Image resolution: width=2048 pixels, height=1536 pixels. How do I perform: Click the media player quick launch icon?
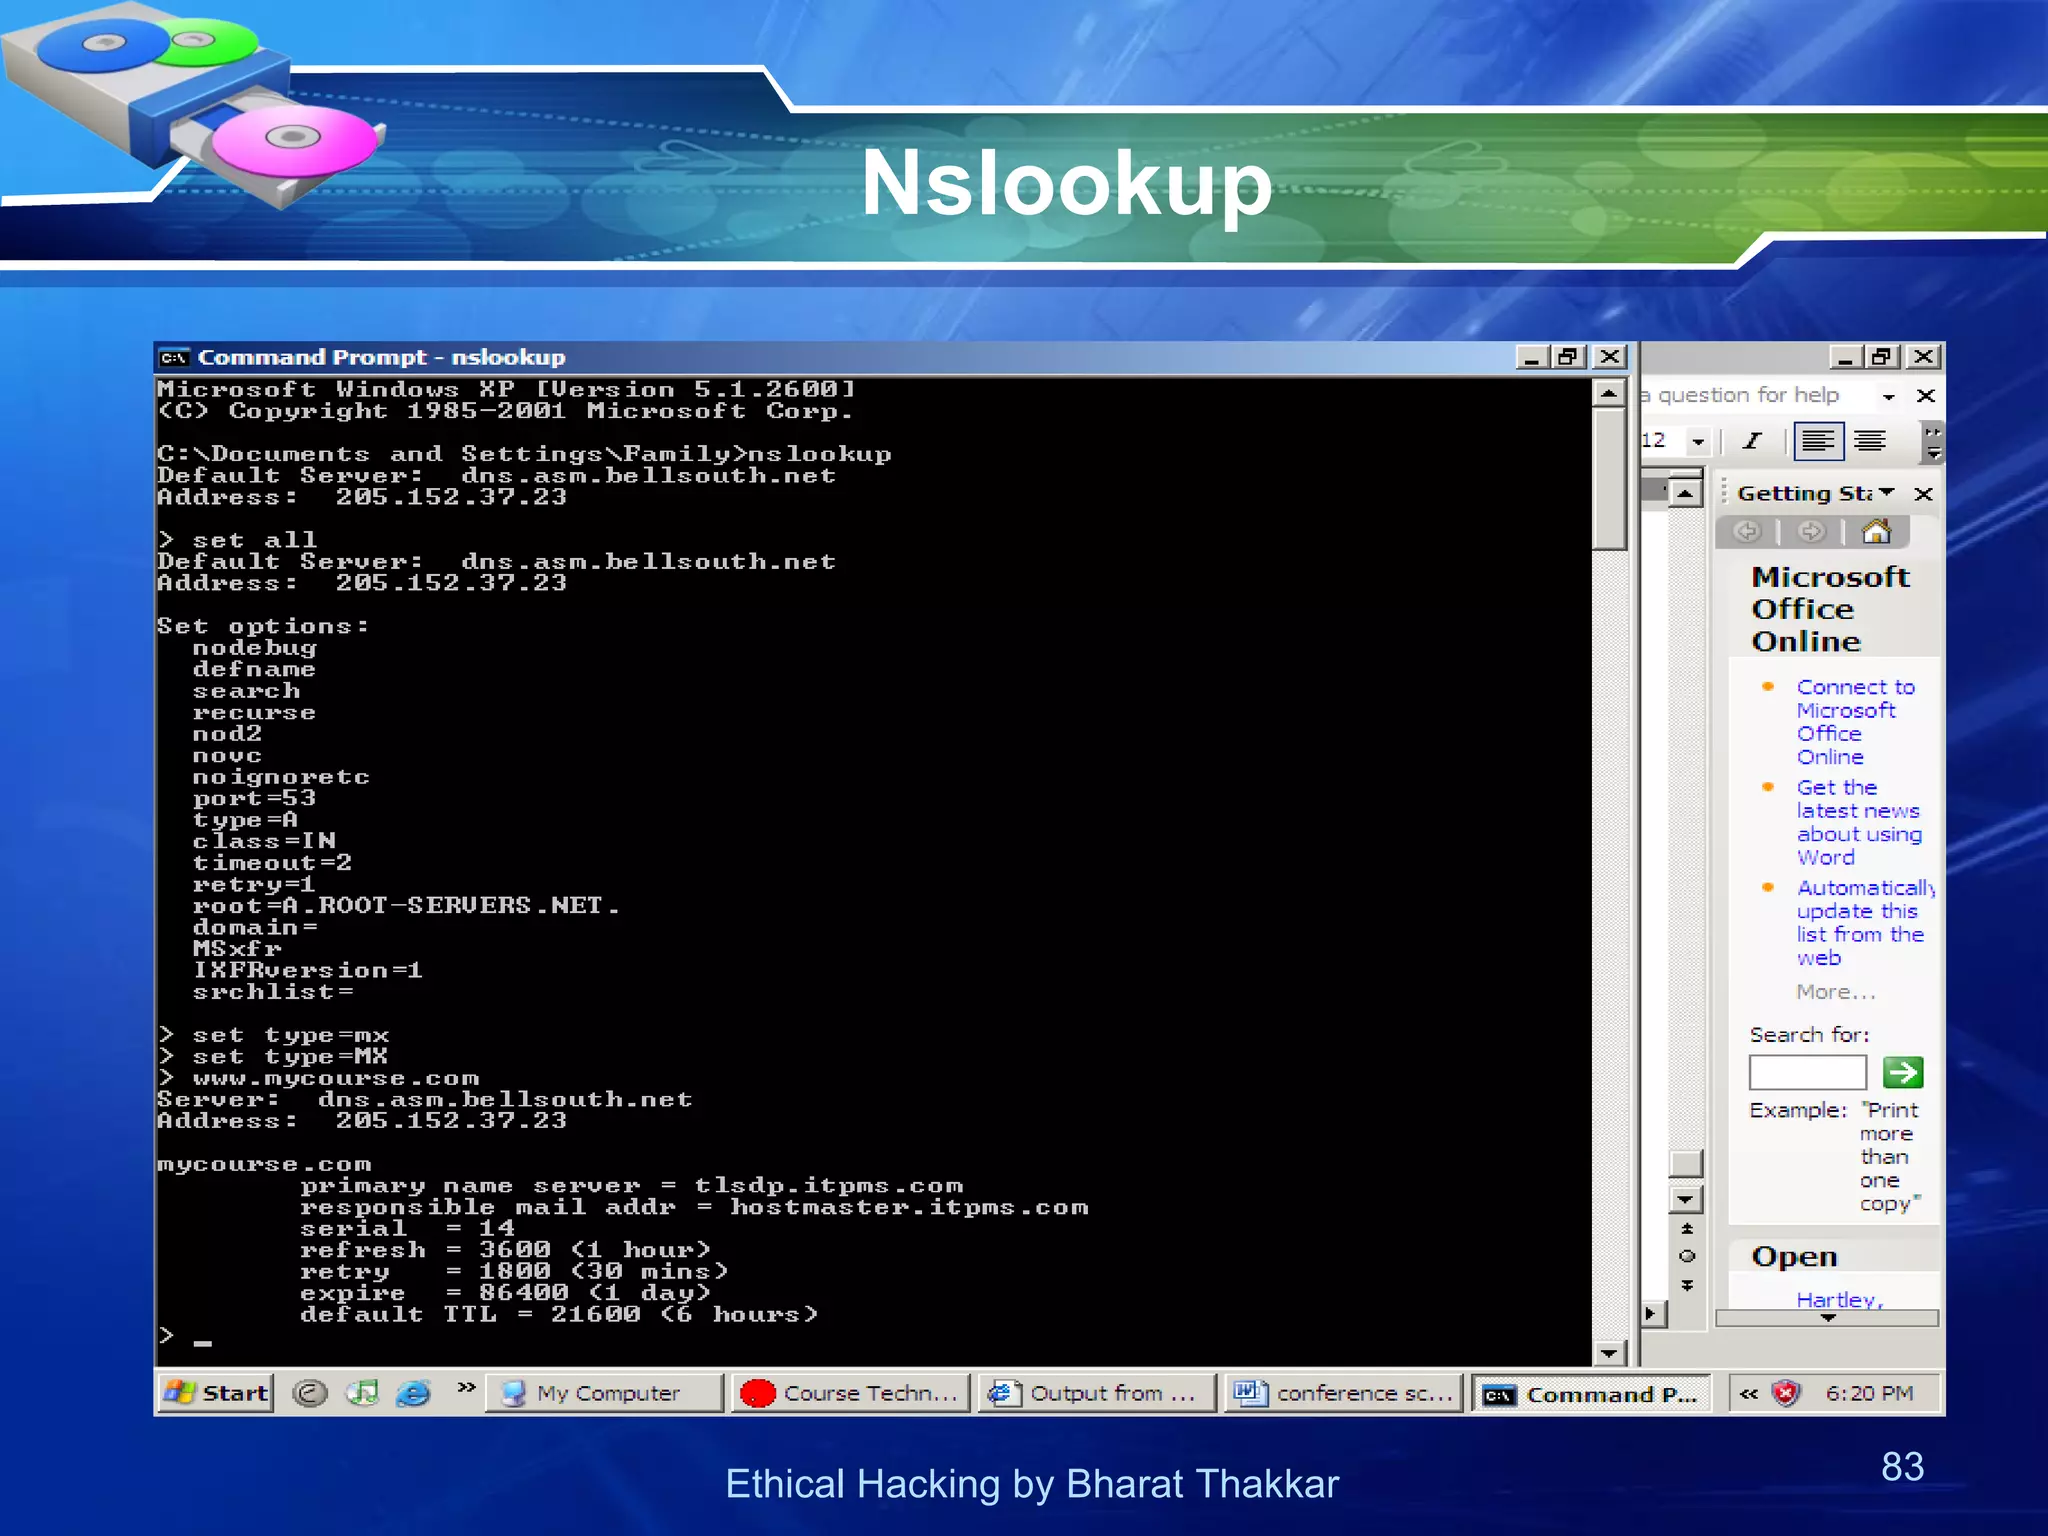click(x=362, y=1392)
